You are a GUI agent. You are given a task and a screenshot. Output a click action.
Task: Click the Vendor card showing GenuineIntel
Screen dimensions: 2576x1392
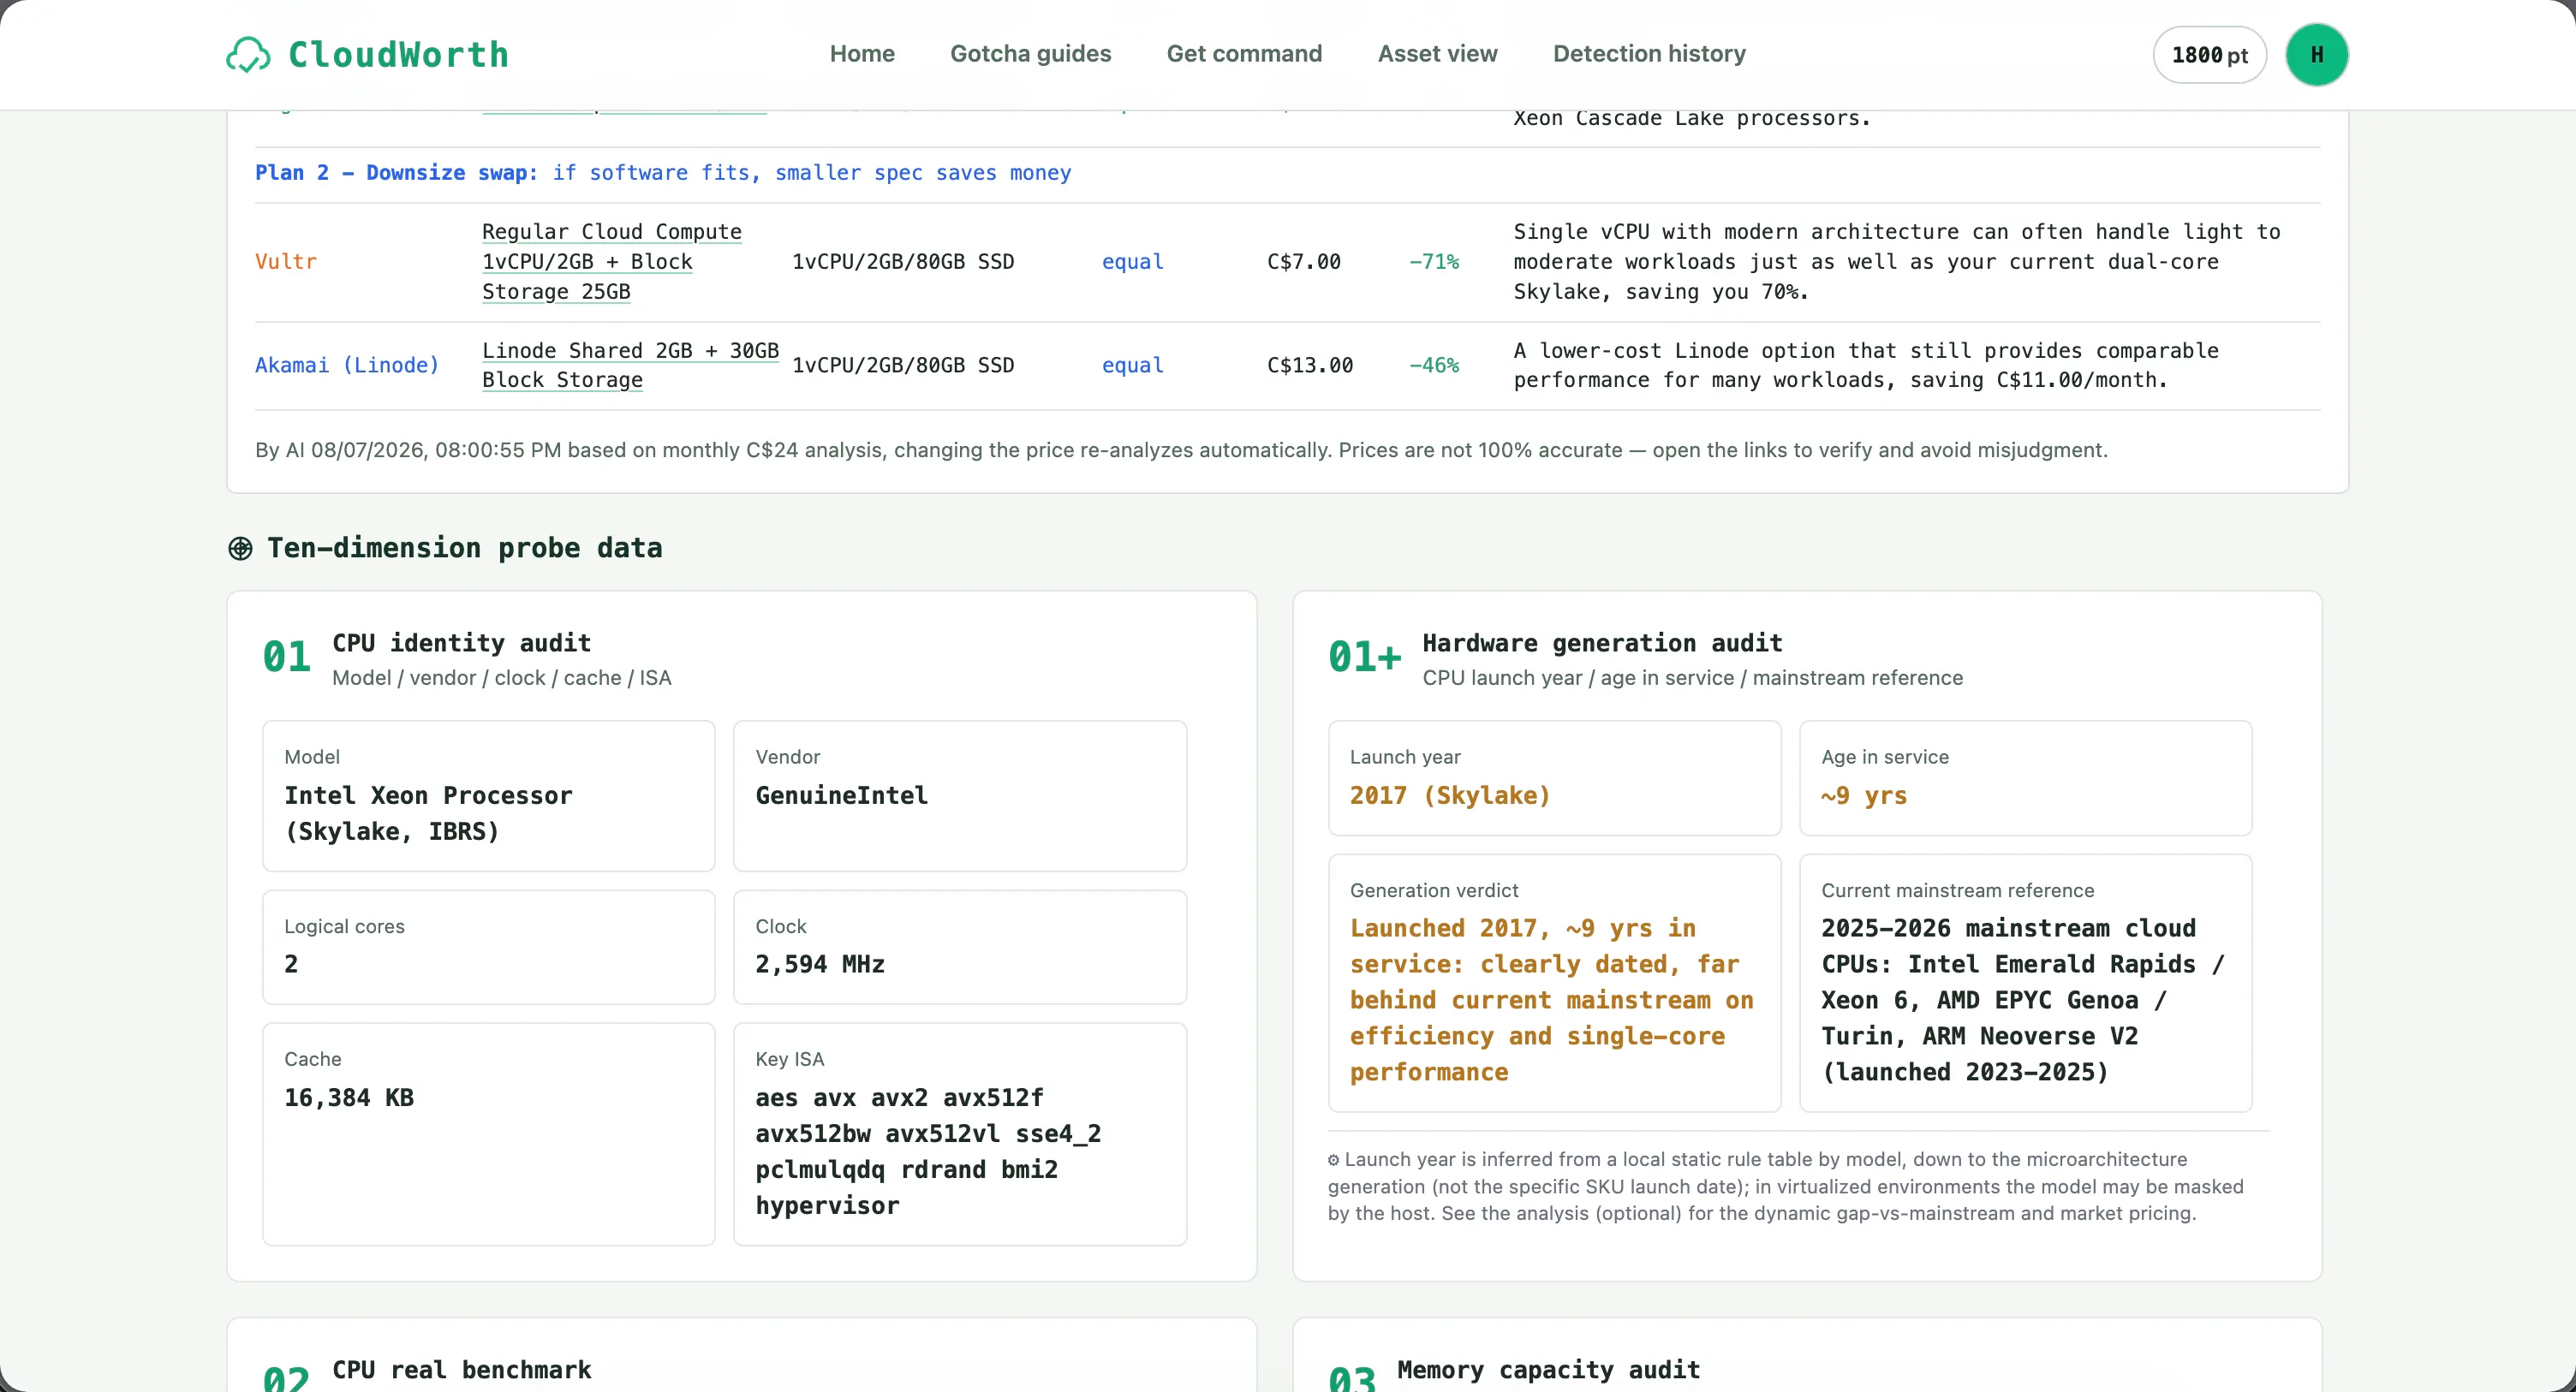pos(960,796)
